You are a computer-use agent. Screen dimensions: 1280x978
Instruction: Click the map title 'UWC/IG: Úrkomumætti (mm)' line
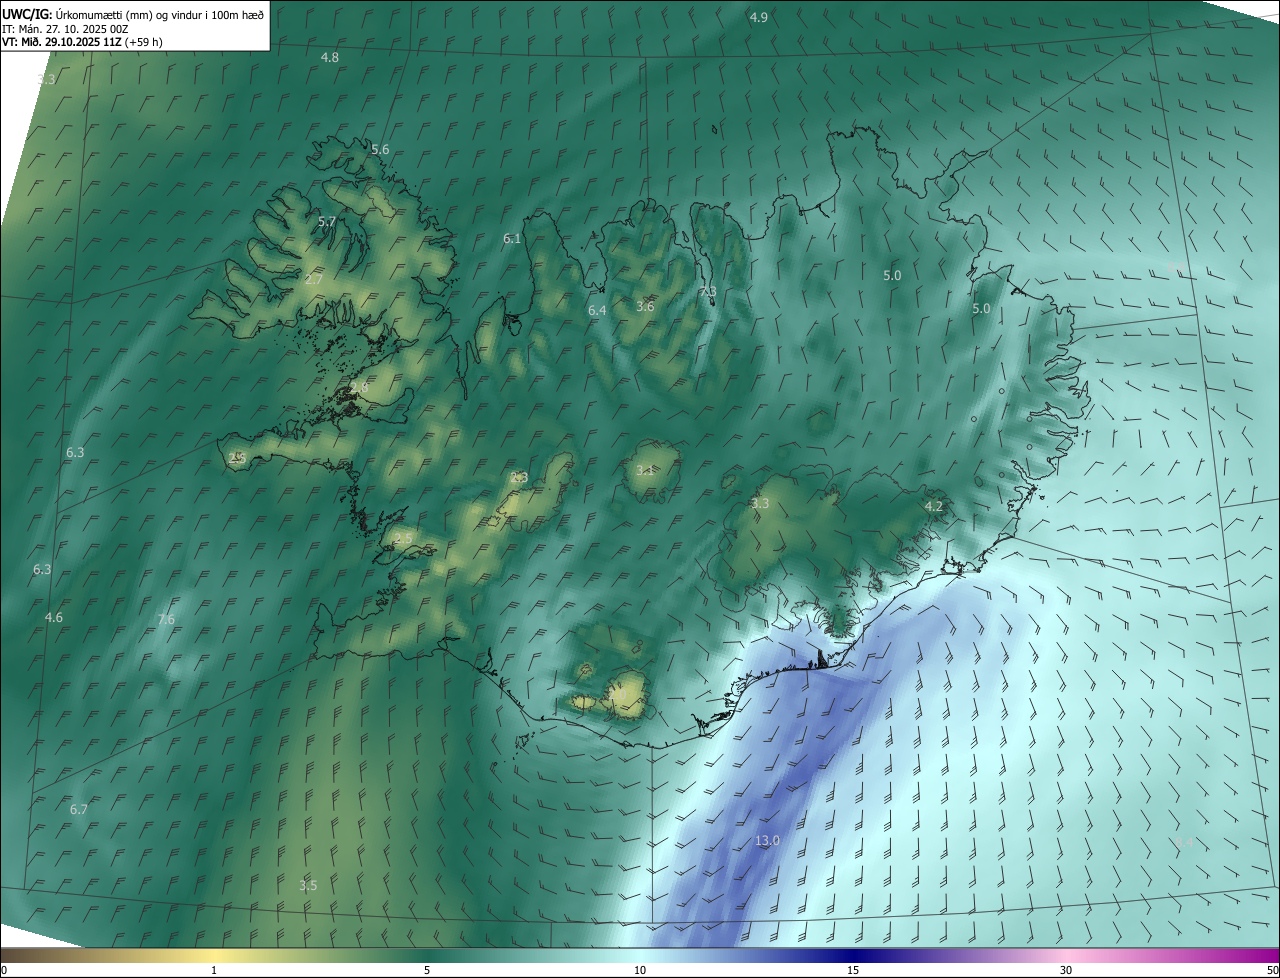[x=133, y=15]
